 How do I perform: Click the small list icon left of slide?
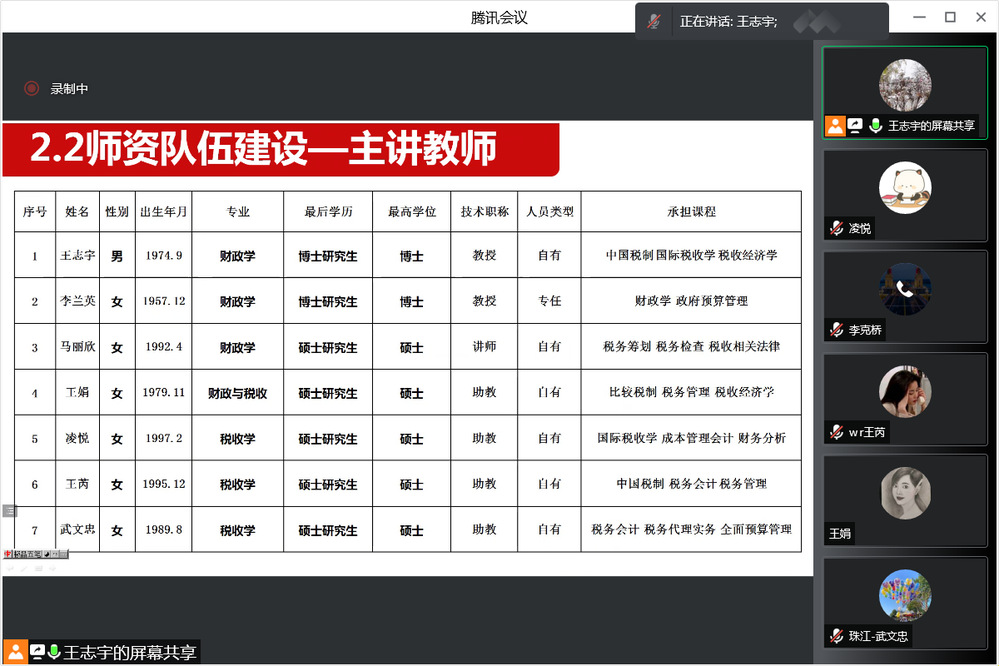coord(10,511)
